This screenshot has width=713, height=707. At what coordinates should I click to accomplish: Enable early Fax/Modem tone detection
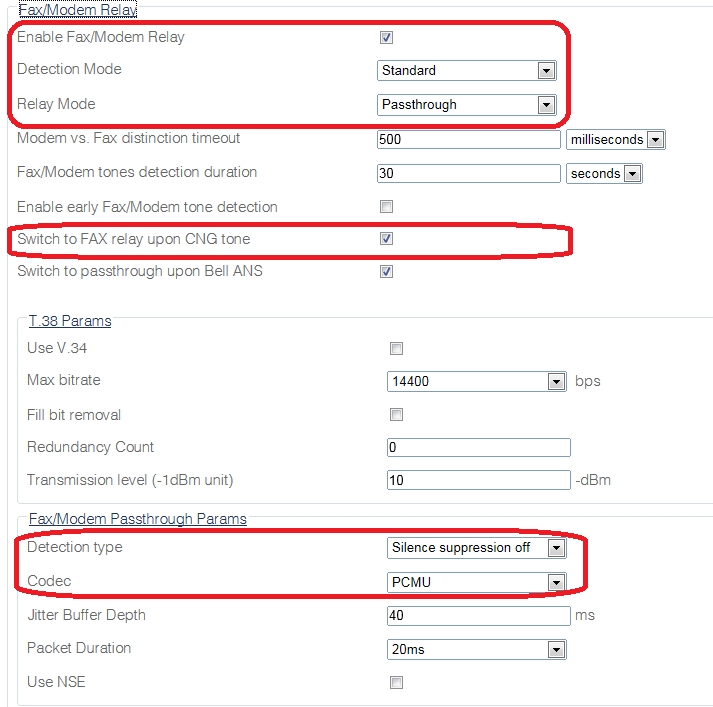[x=386, y=207]
